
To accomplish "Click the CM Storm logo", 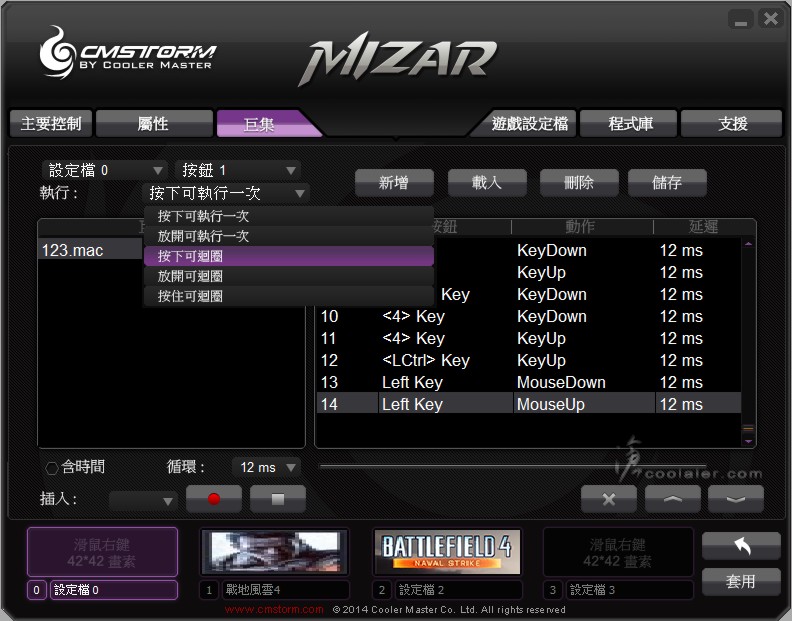I will [128, 53].
